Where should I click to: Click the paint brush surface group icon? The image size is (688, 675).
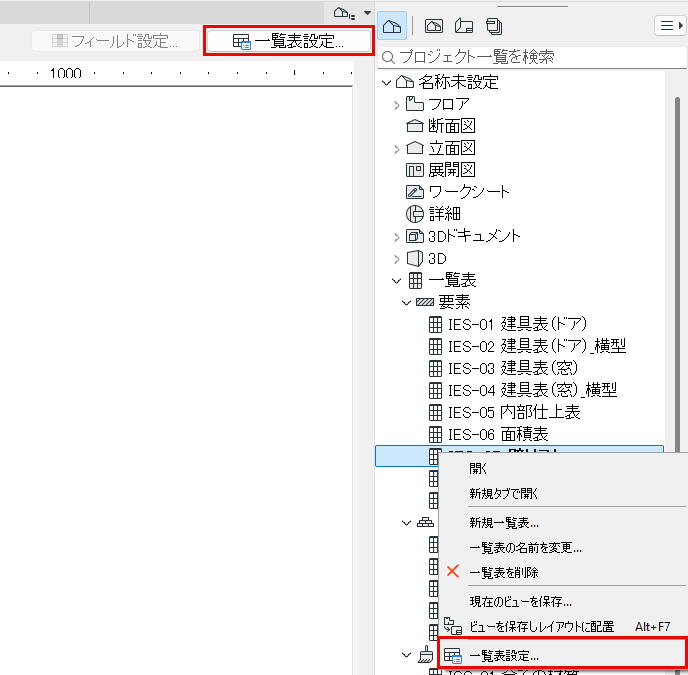point(425,654)
